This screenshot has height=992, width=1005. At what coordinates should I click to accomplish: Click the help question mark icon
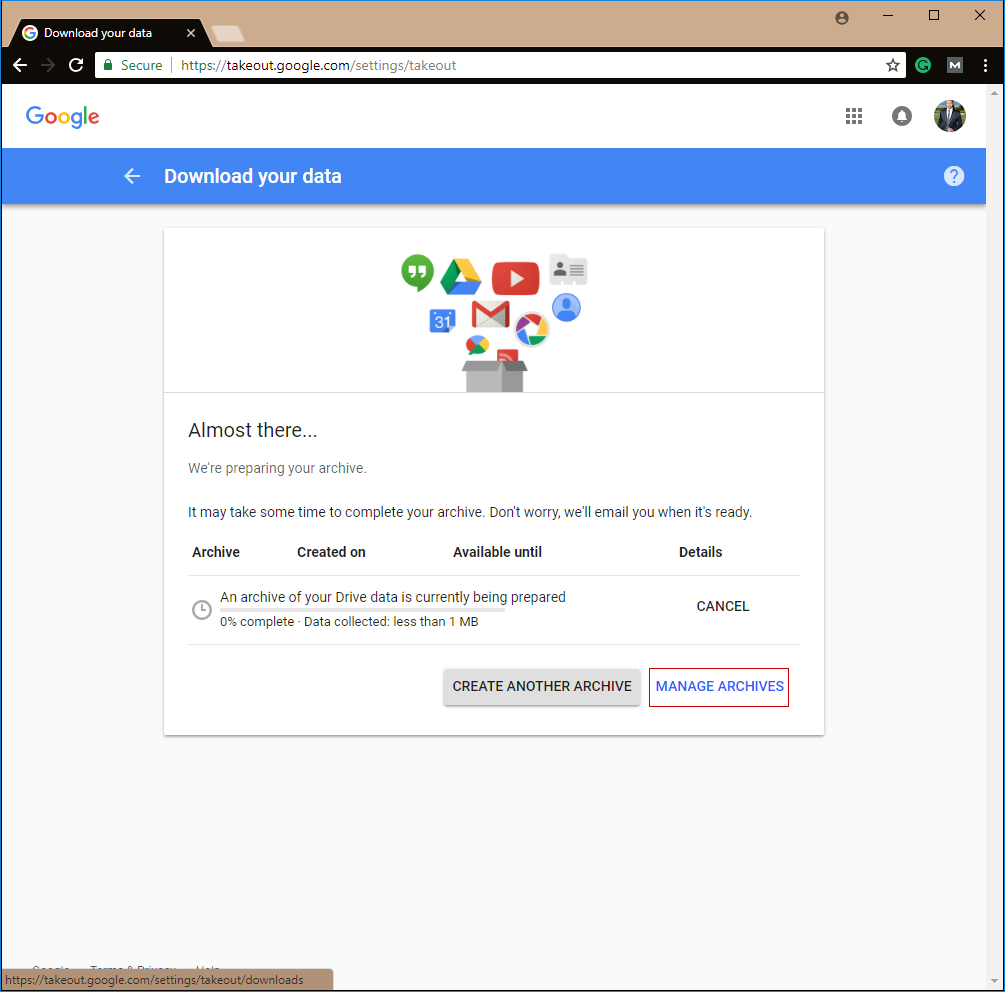click(953, 176)
